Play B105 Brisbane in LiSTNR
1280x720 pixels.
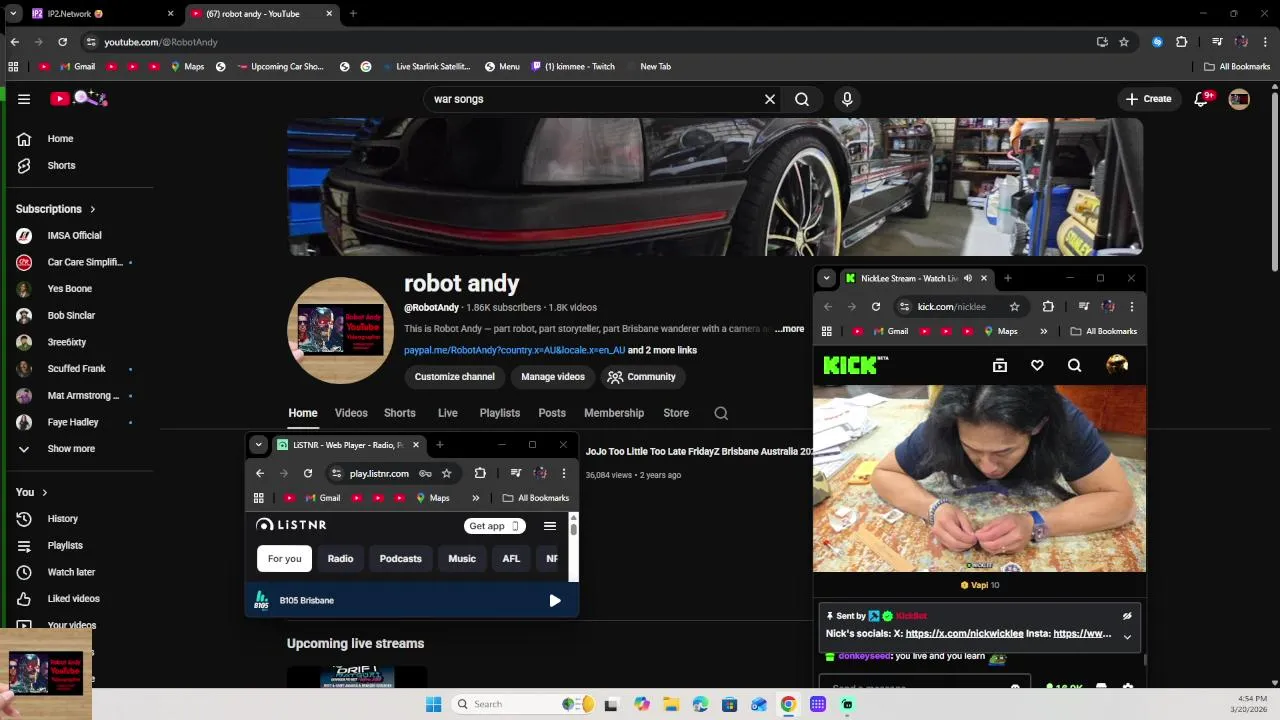(555, 601)
